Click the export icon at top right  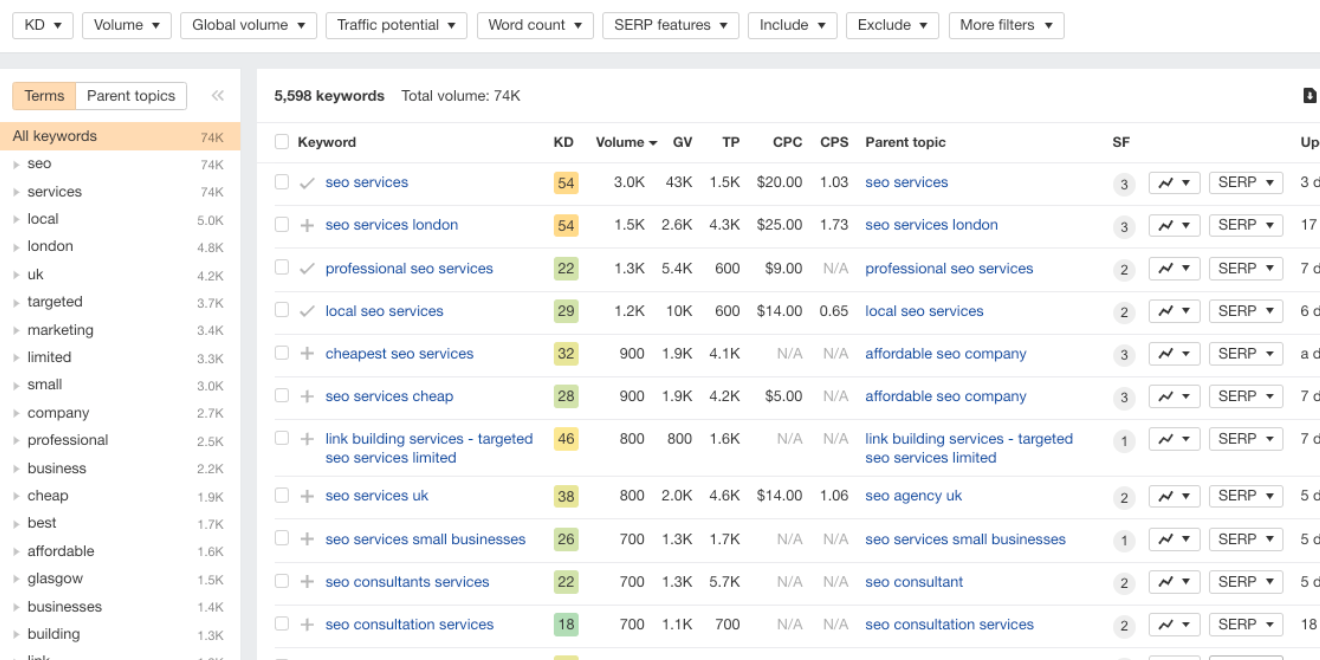pos(1309,96)
